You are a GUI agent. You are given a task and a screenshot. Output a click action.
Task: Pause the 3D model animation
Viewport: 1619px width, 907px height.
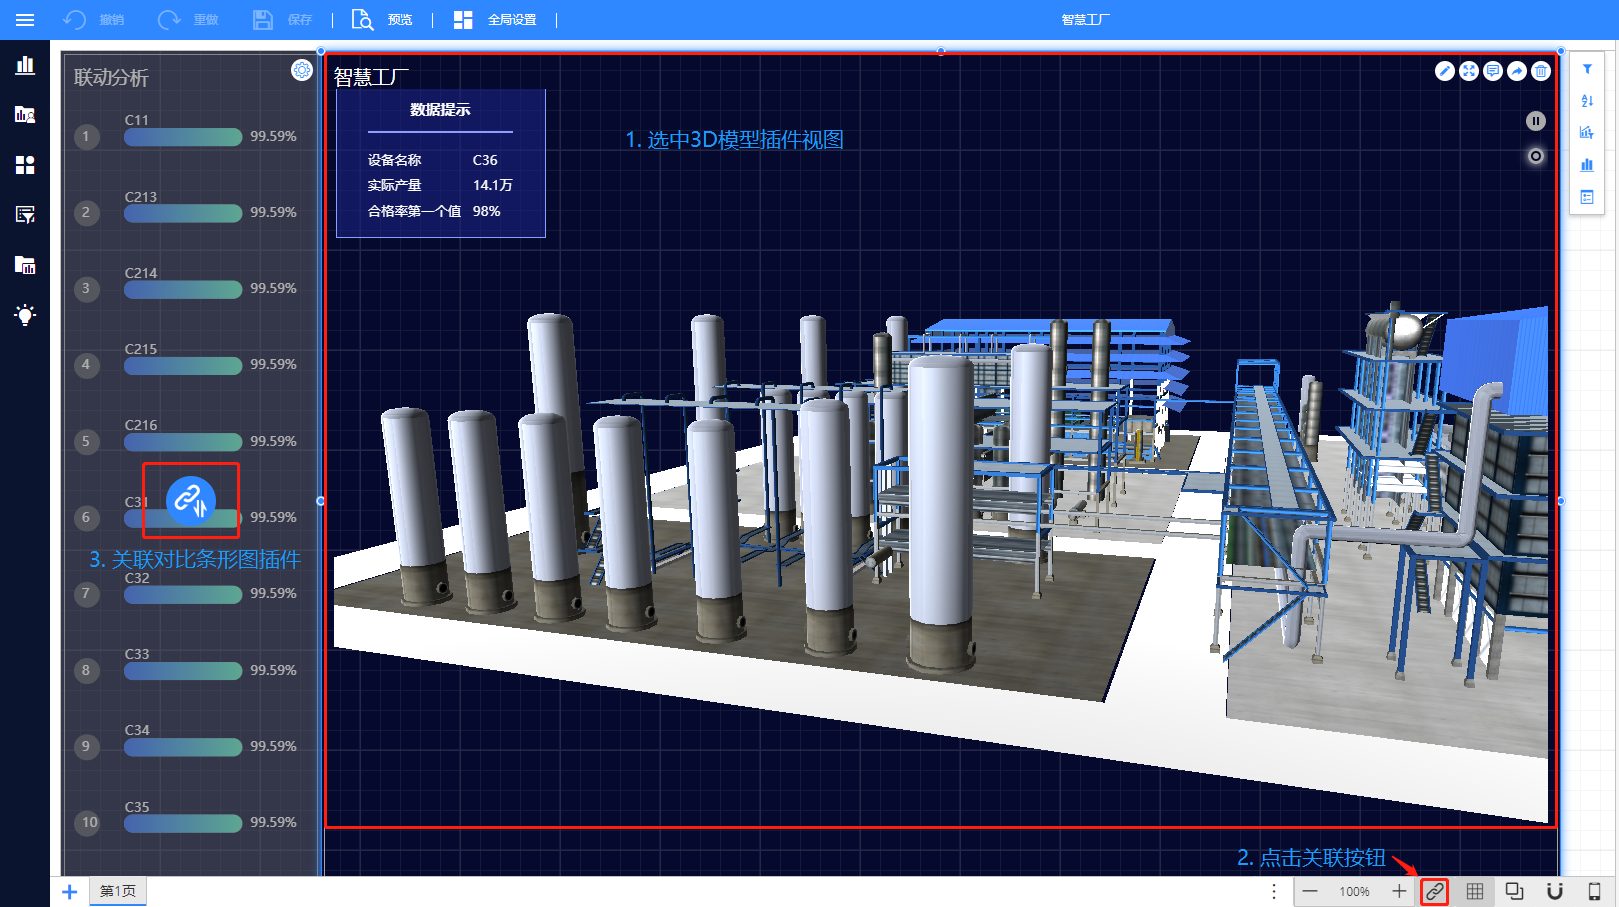click(1536, 121)
